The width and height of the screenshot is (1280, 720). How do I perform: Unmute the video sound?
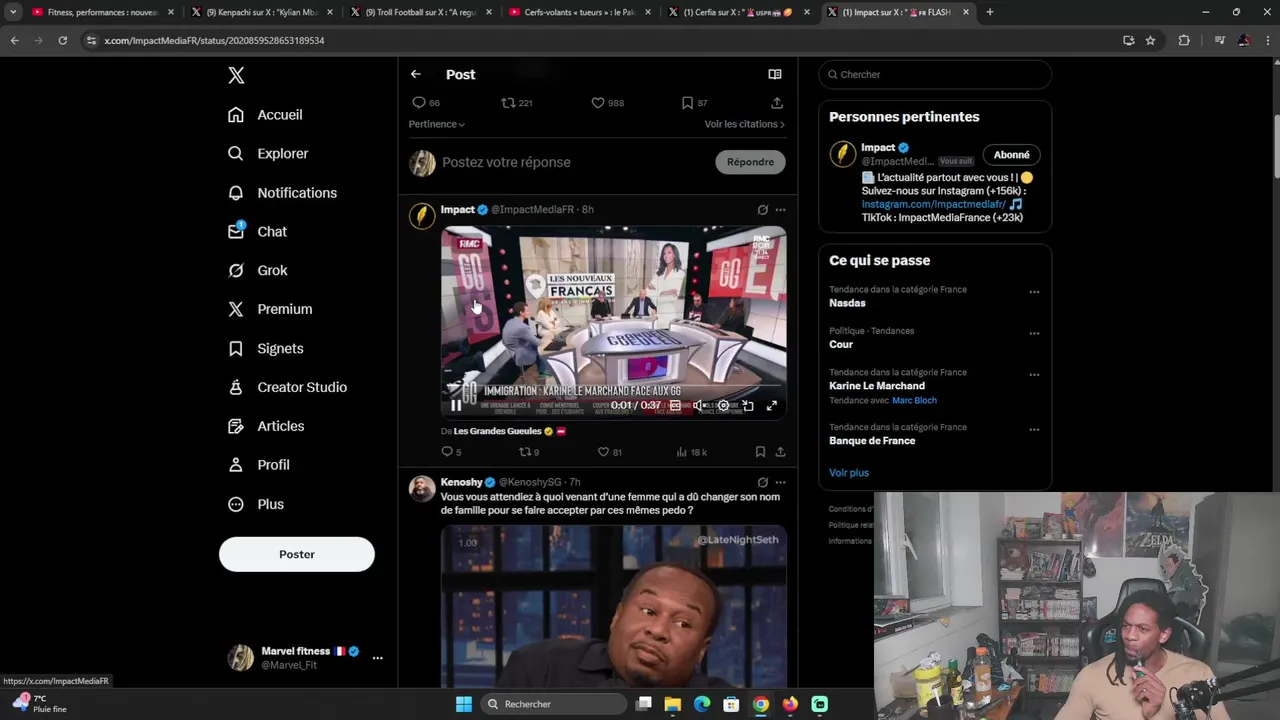click(x=699, y=406)
